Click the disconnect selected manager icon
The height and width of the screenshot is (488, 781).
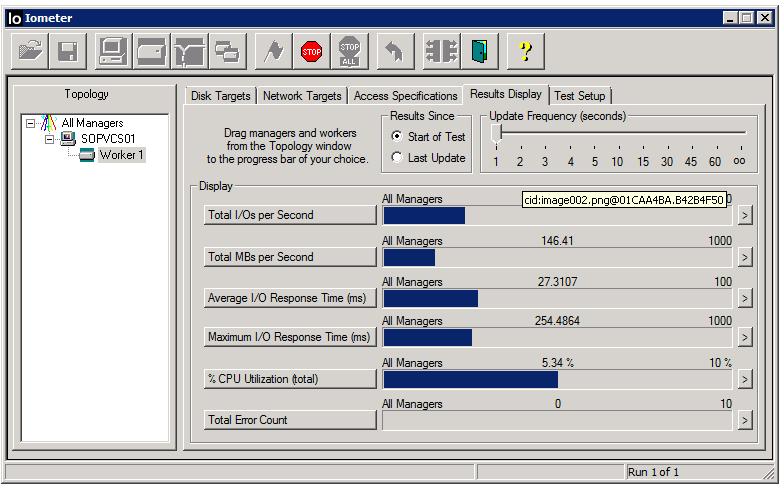(x=441, y=51)
